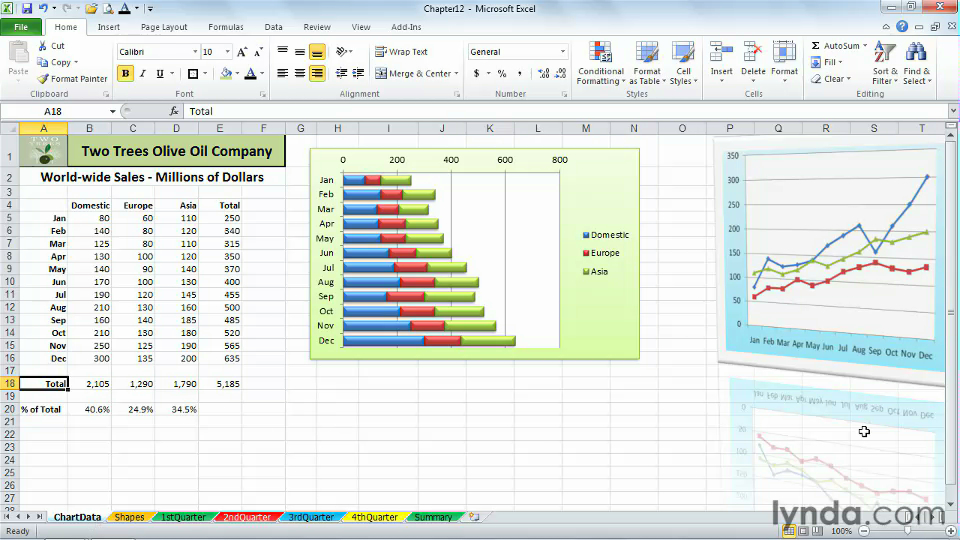The height and width of the screenshot is (540, 960).
Task: Click the Increase Indent icon
Action: [359, 73]
